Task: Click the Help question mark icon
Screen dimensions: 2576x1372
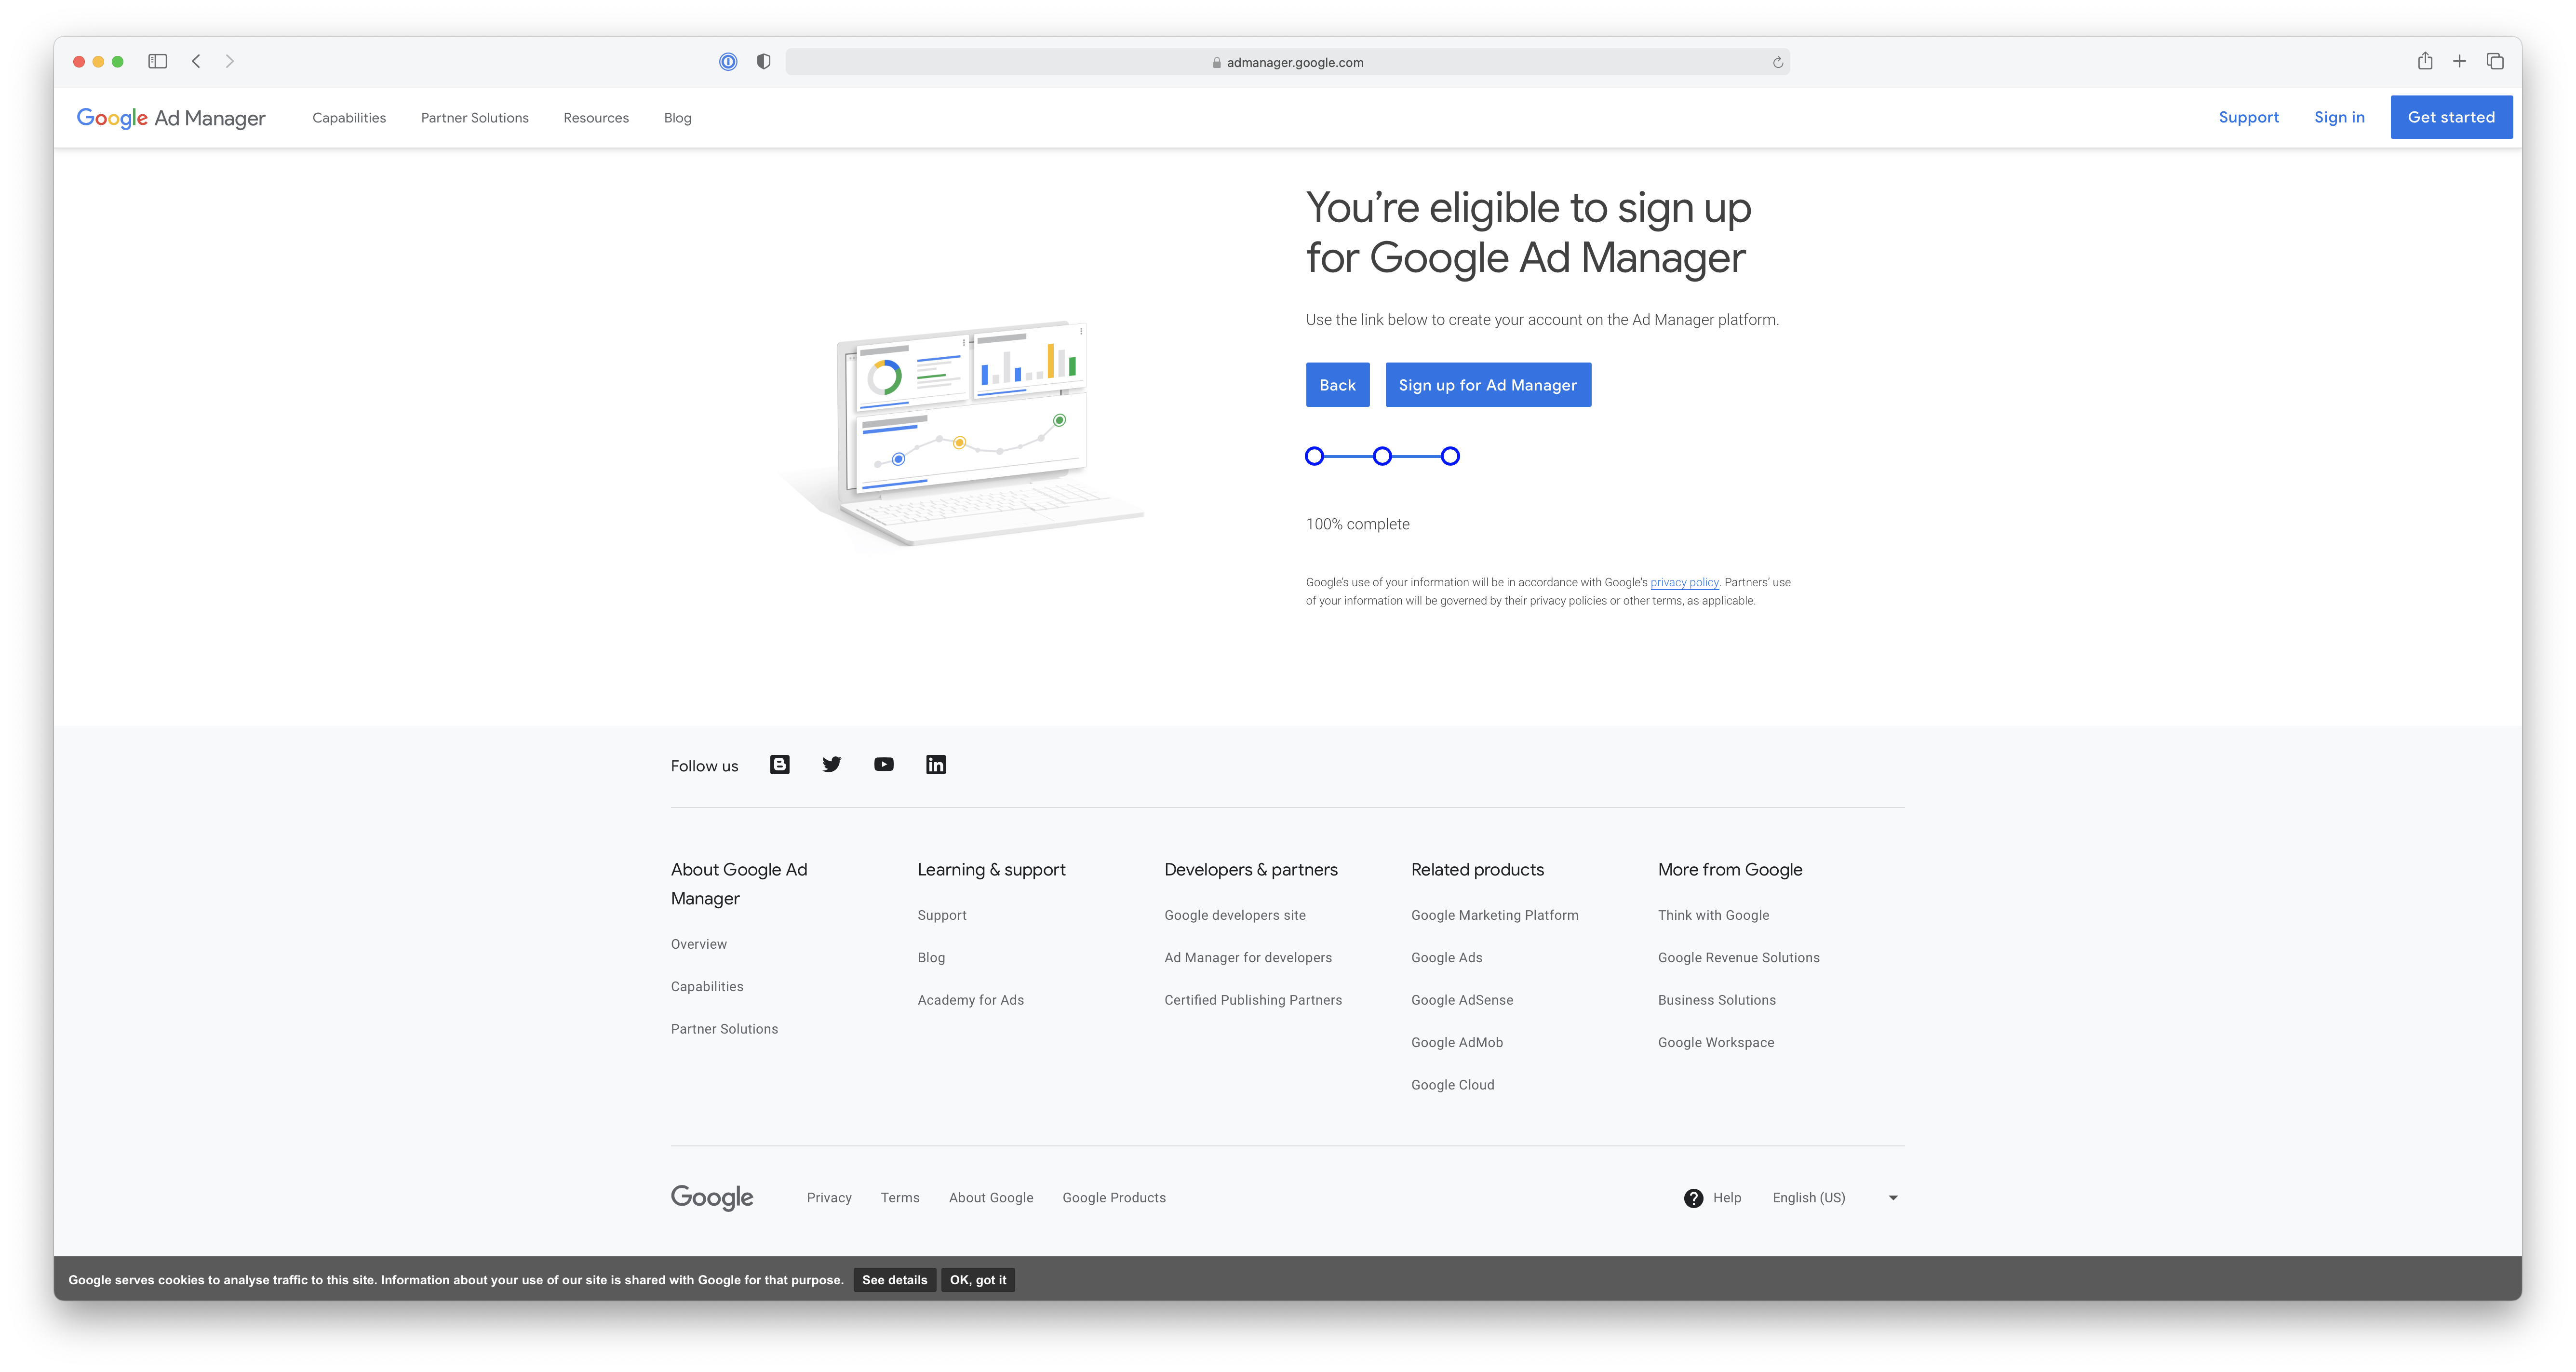Action: [1693, 1198]
